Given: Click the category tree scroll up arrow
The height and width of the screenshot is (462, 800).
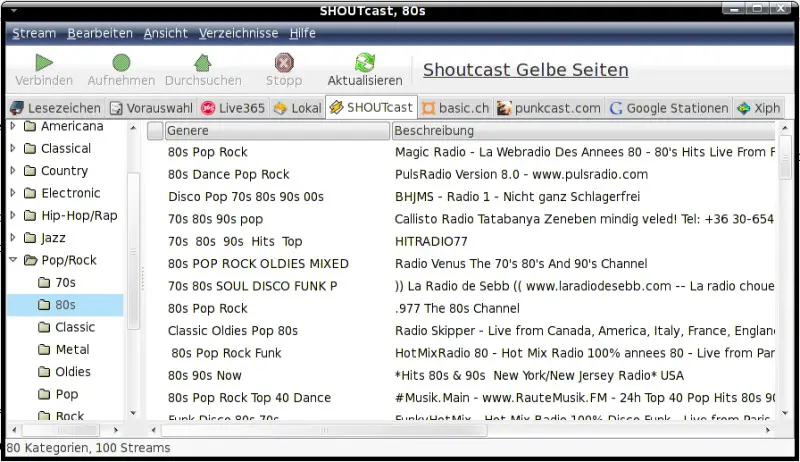Looking at the screenshot, I should tap(133, 127).
